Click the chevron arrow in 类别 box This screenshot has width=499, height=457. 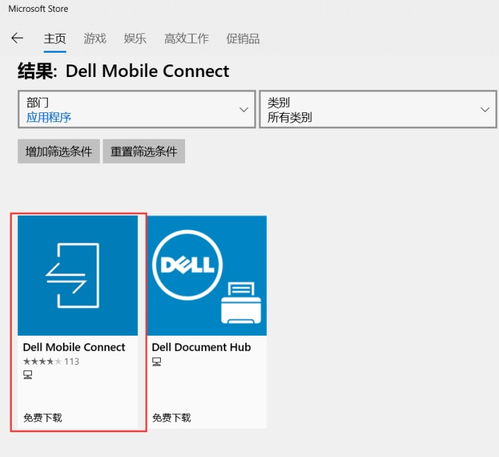tap(485, 110)
